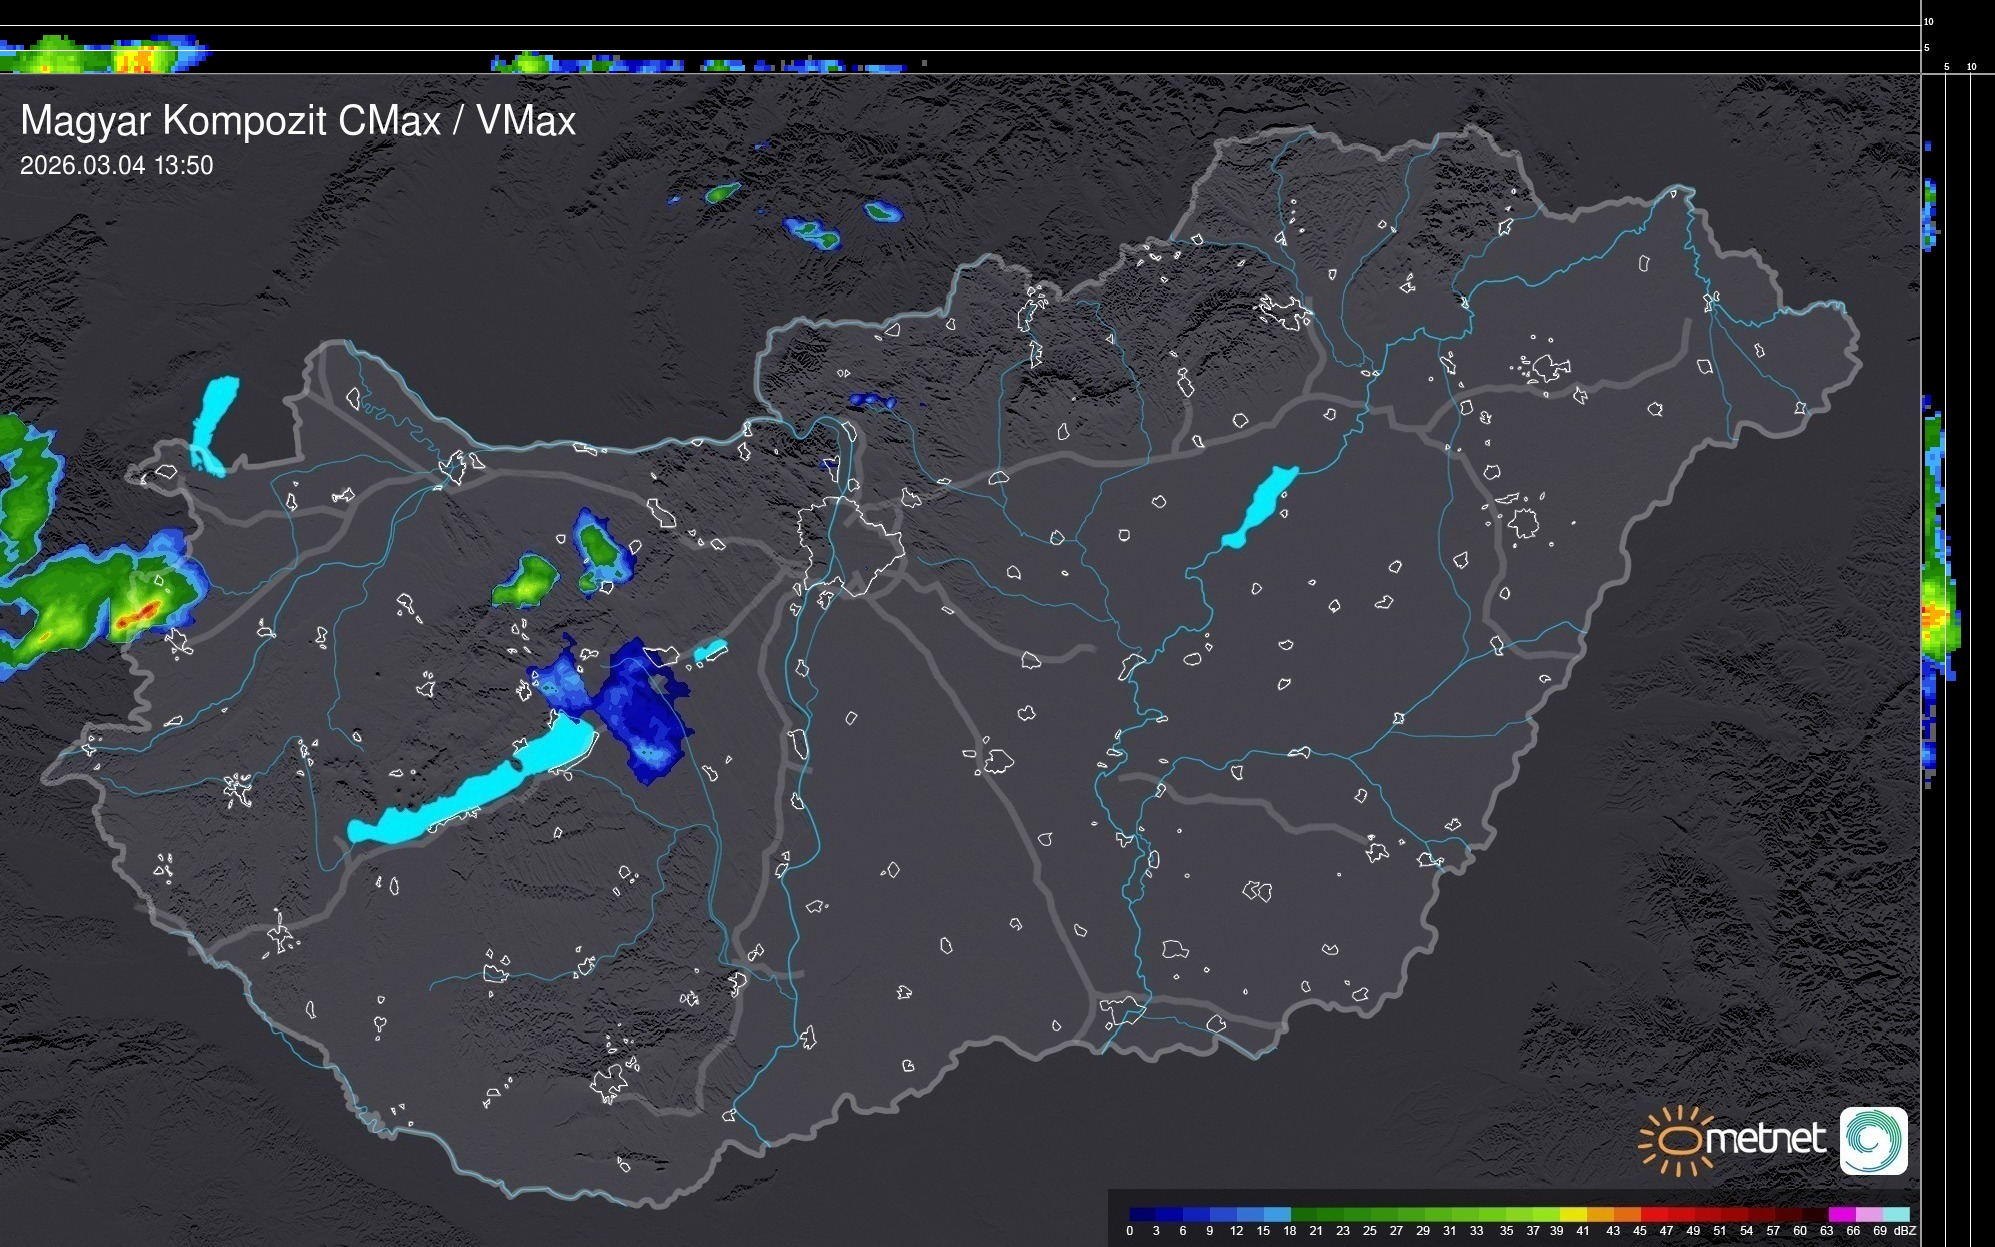Click the red-yellow echo in the right side VMax strip
Screen dimensions: 1995x1247
(1934, 616)
